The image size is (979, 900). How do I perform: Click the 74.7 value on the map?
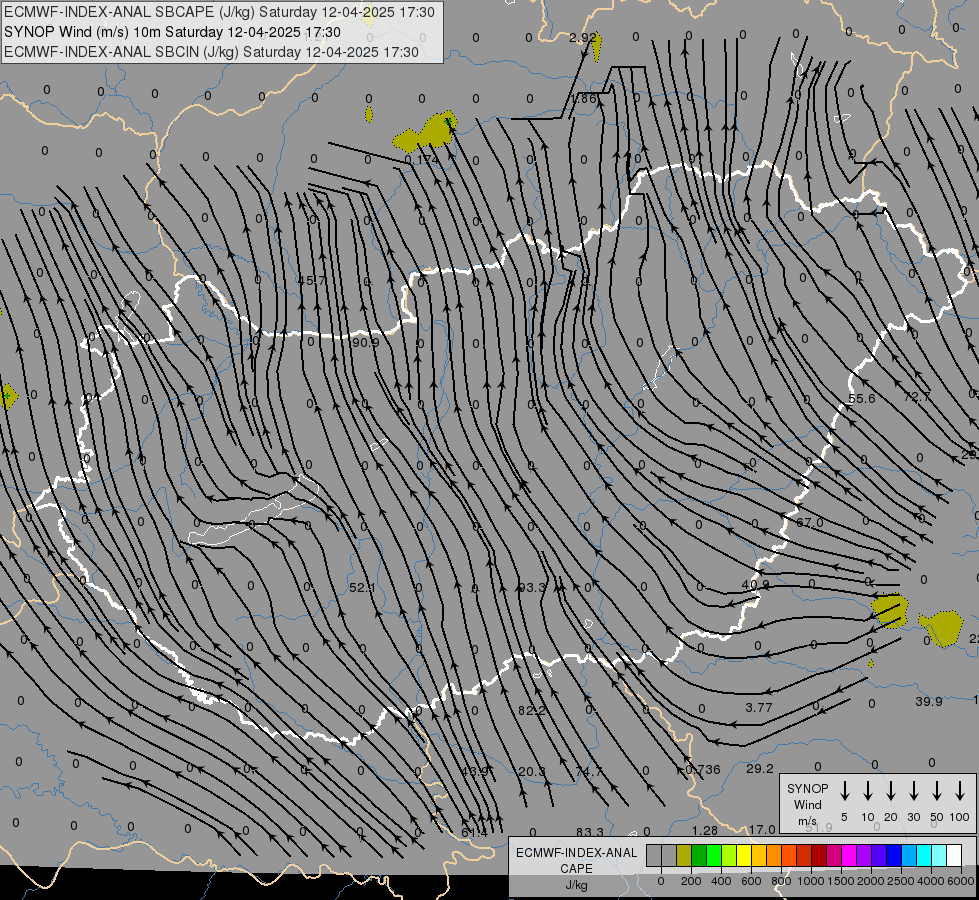pyautogui.click(x=589, y=771)
